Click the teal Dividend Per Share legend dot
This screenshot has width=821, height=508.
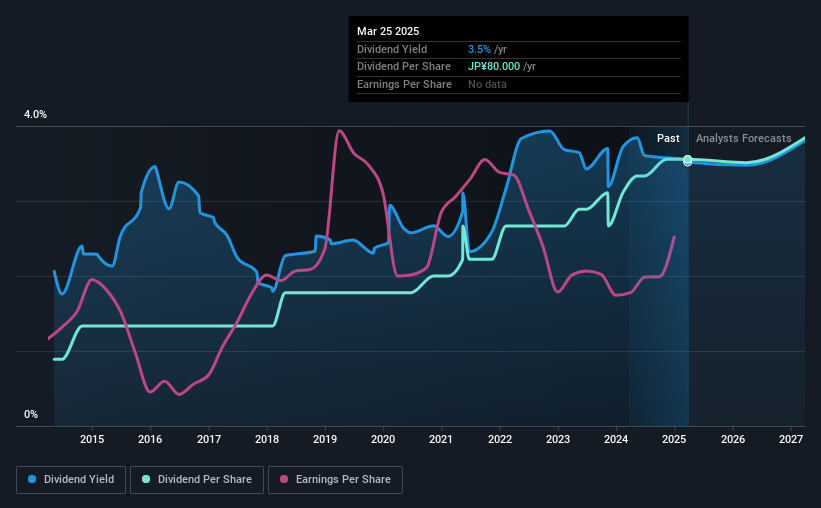pos(146,479)
